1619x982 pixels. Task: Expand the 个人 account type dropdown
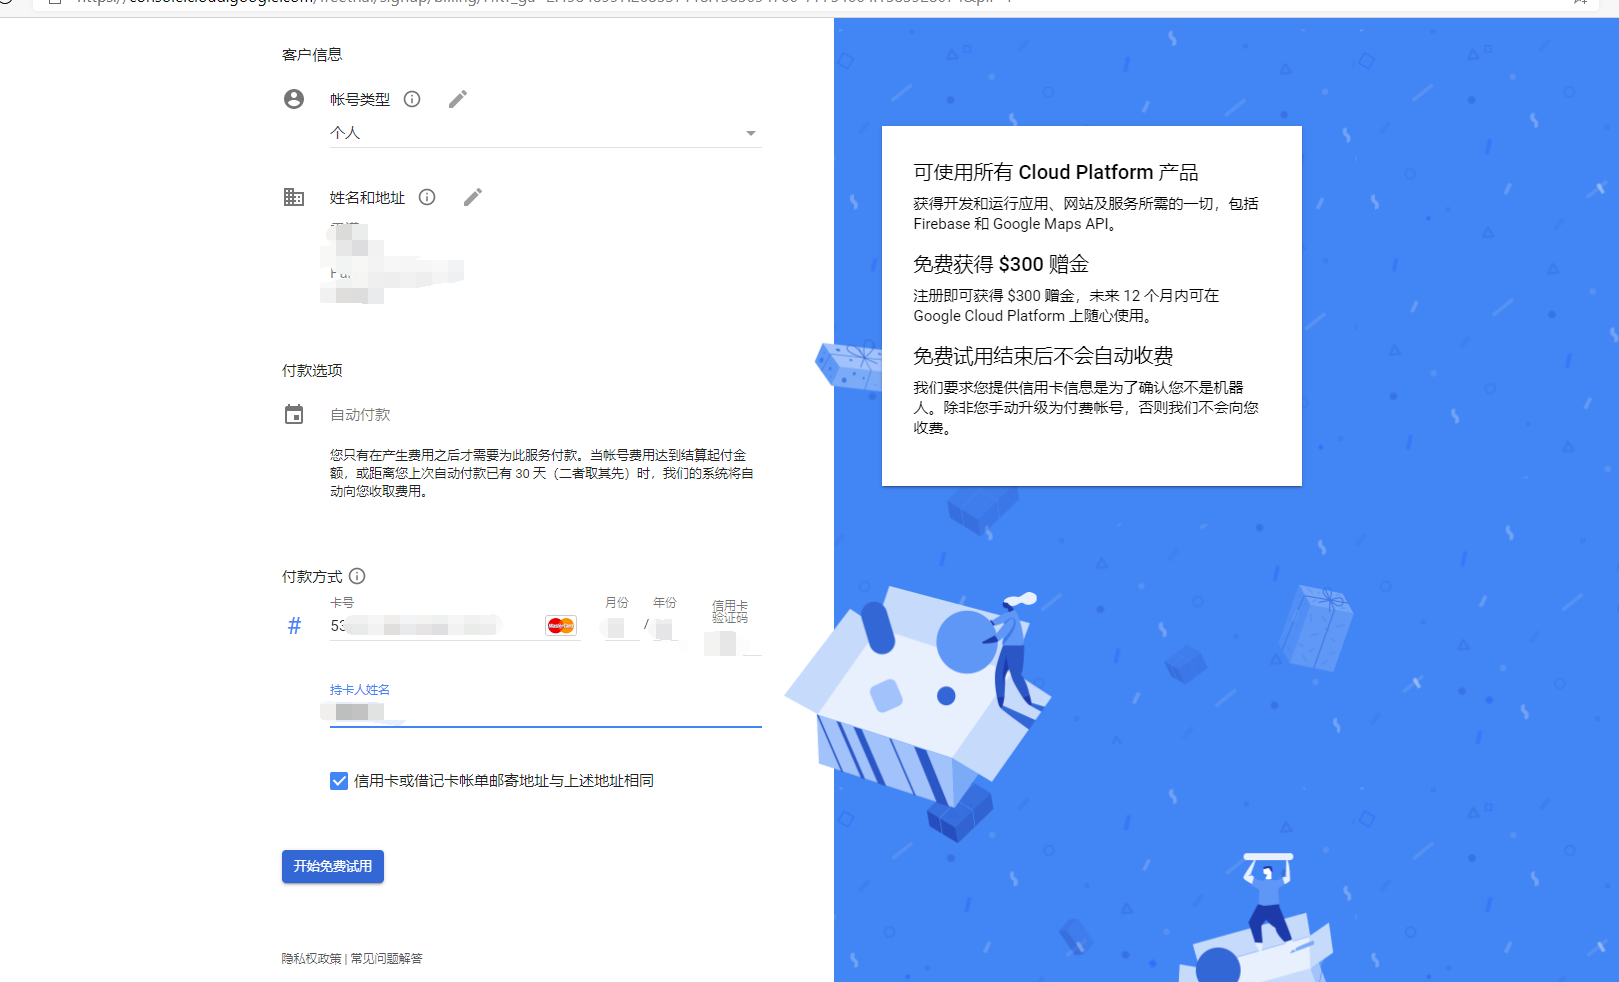(545, 133)
